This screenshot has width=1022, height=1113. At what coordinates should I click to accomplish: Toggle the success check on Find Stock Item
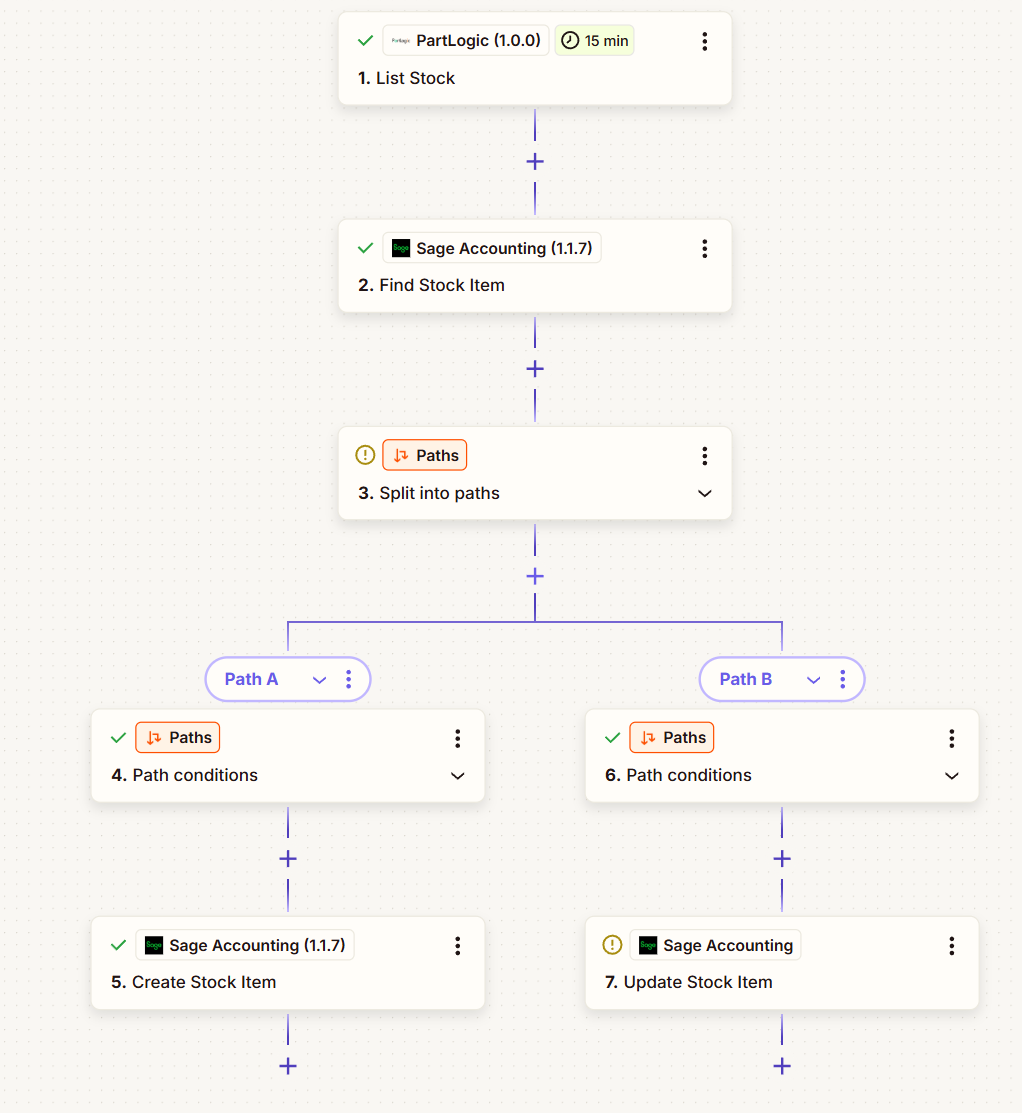pyautogui.click(x=365, y=247)
